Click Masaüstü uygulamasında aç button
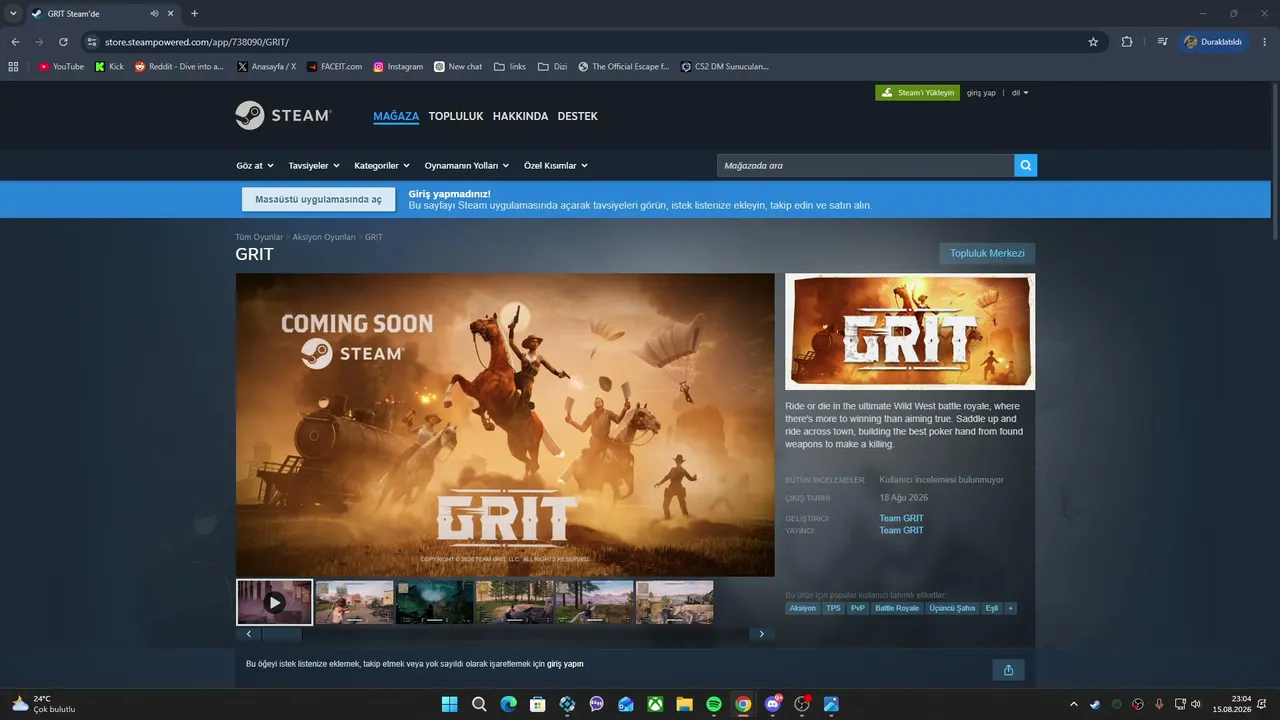Viewport: 1280px width, 720px height. click(x=318, y=199)
